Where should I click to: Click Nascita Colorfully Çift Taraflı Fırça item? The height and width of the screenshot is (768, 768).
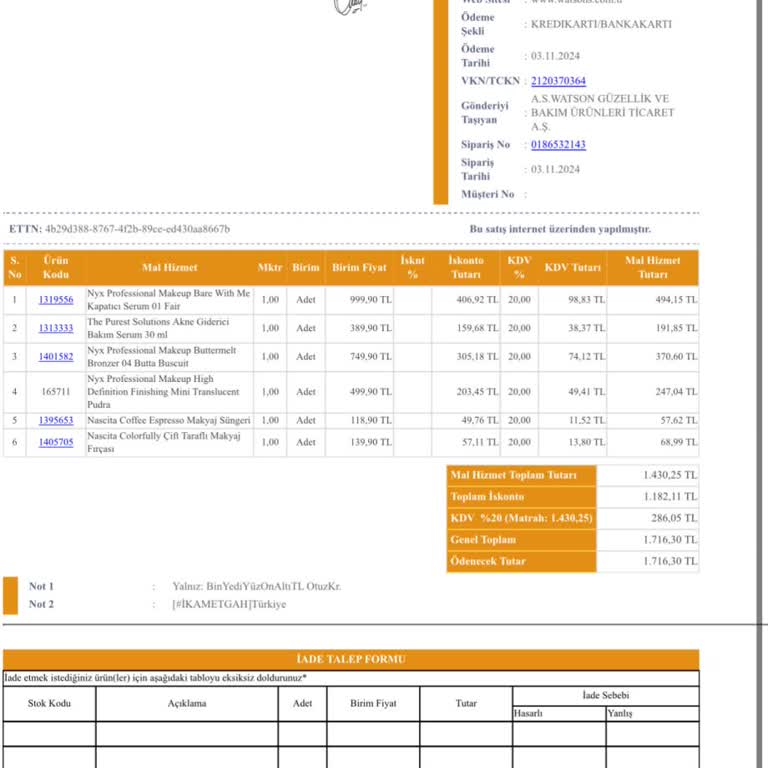(x=164, y=442)
